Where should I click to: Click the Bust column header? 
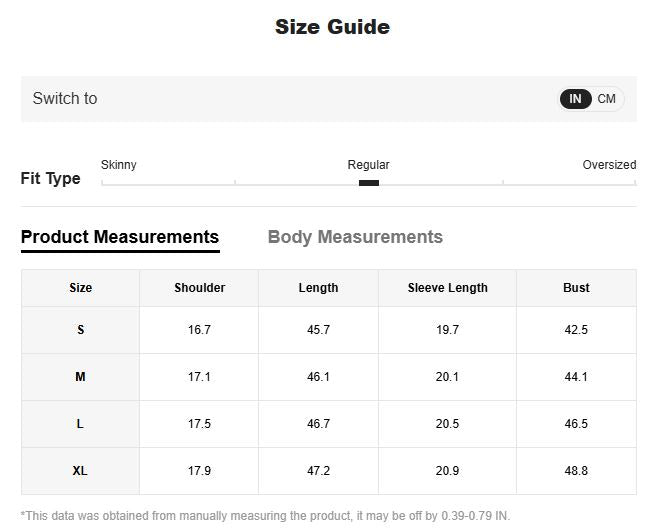point(576,288)
